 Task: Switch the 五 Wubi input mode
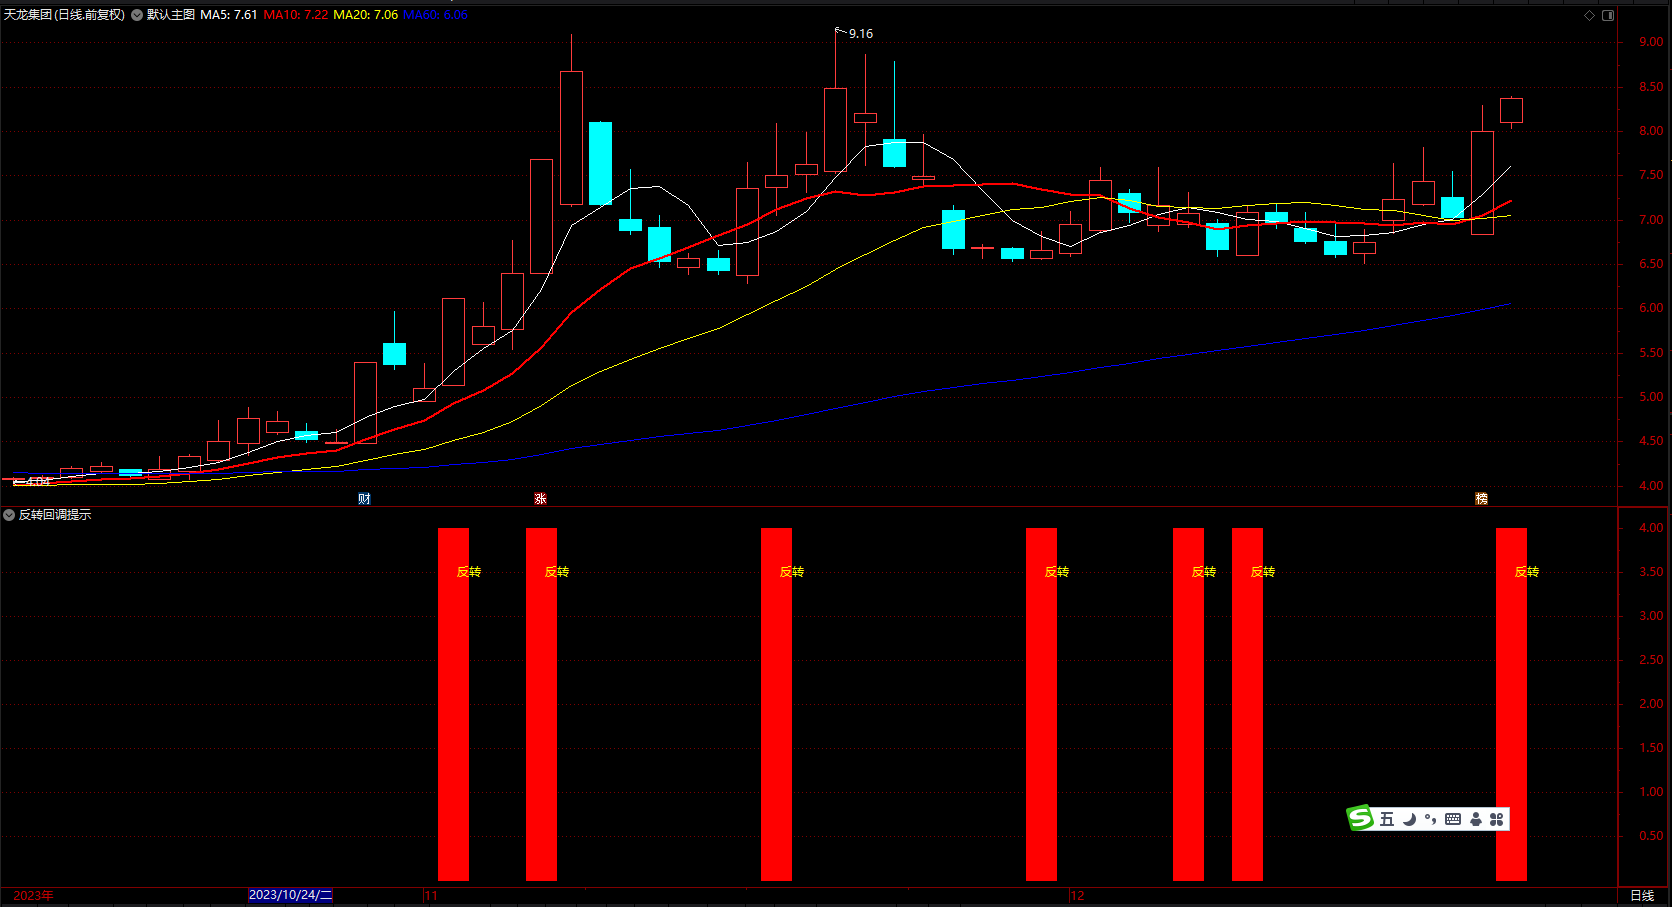click(1386, 819)
